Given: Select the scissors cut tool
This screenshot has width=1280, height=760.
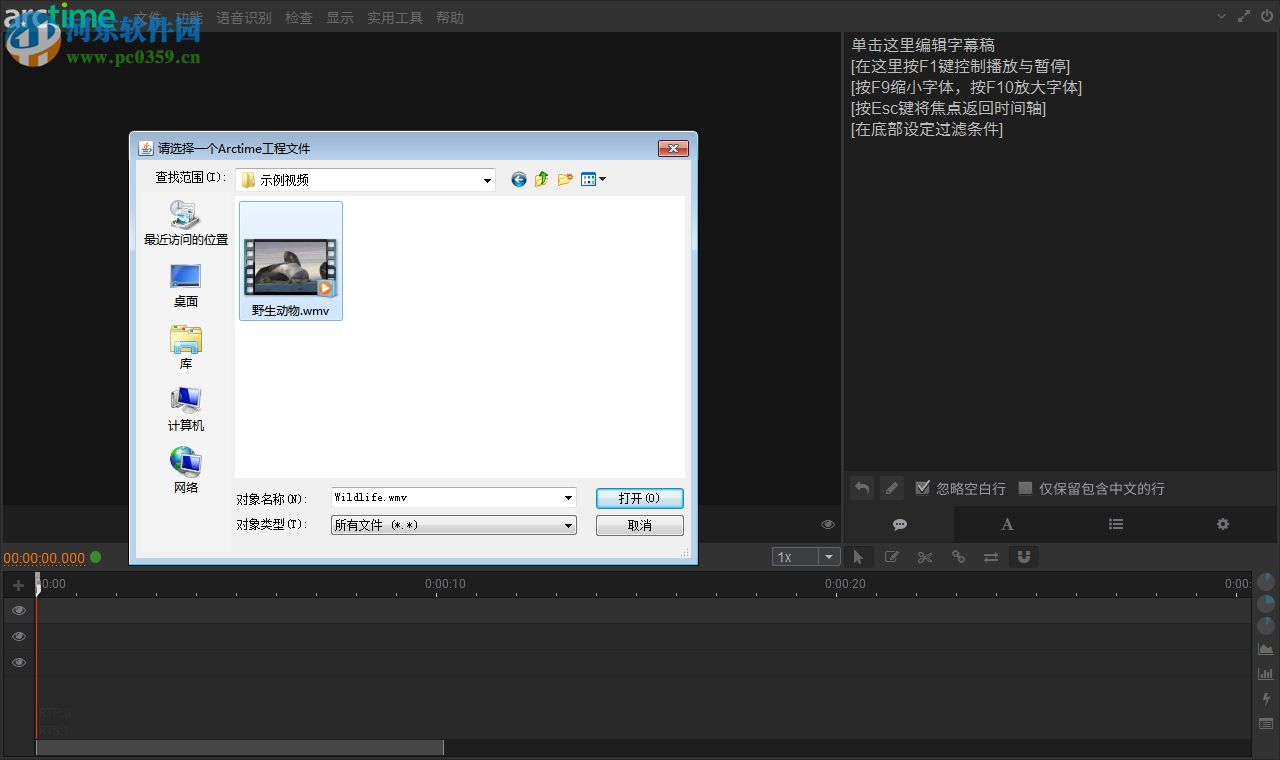Looking at the screenshot, I should pos(925,557).
